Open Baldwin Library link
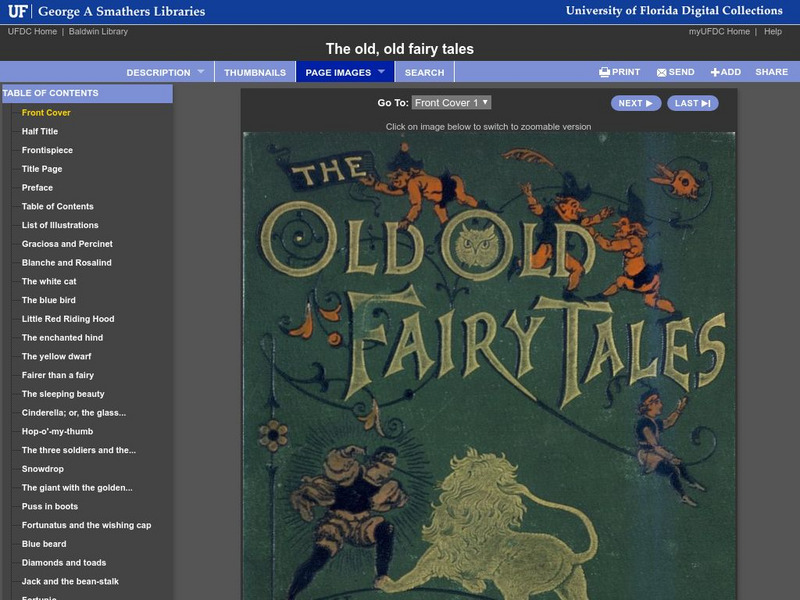800x600 pixels. click(98, 31)
